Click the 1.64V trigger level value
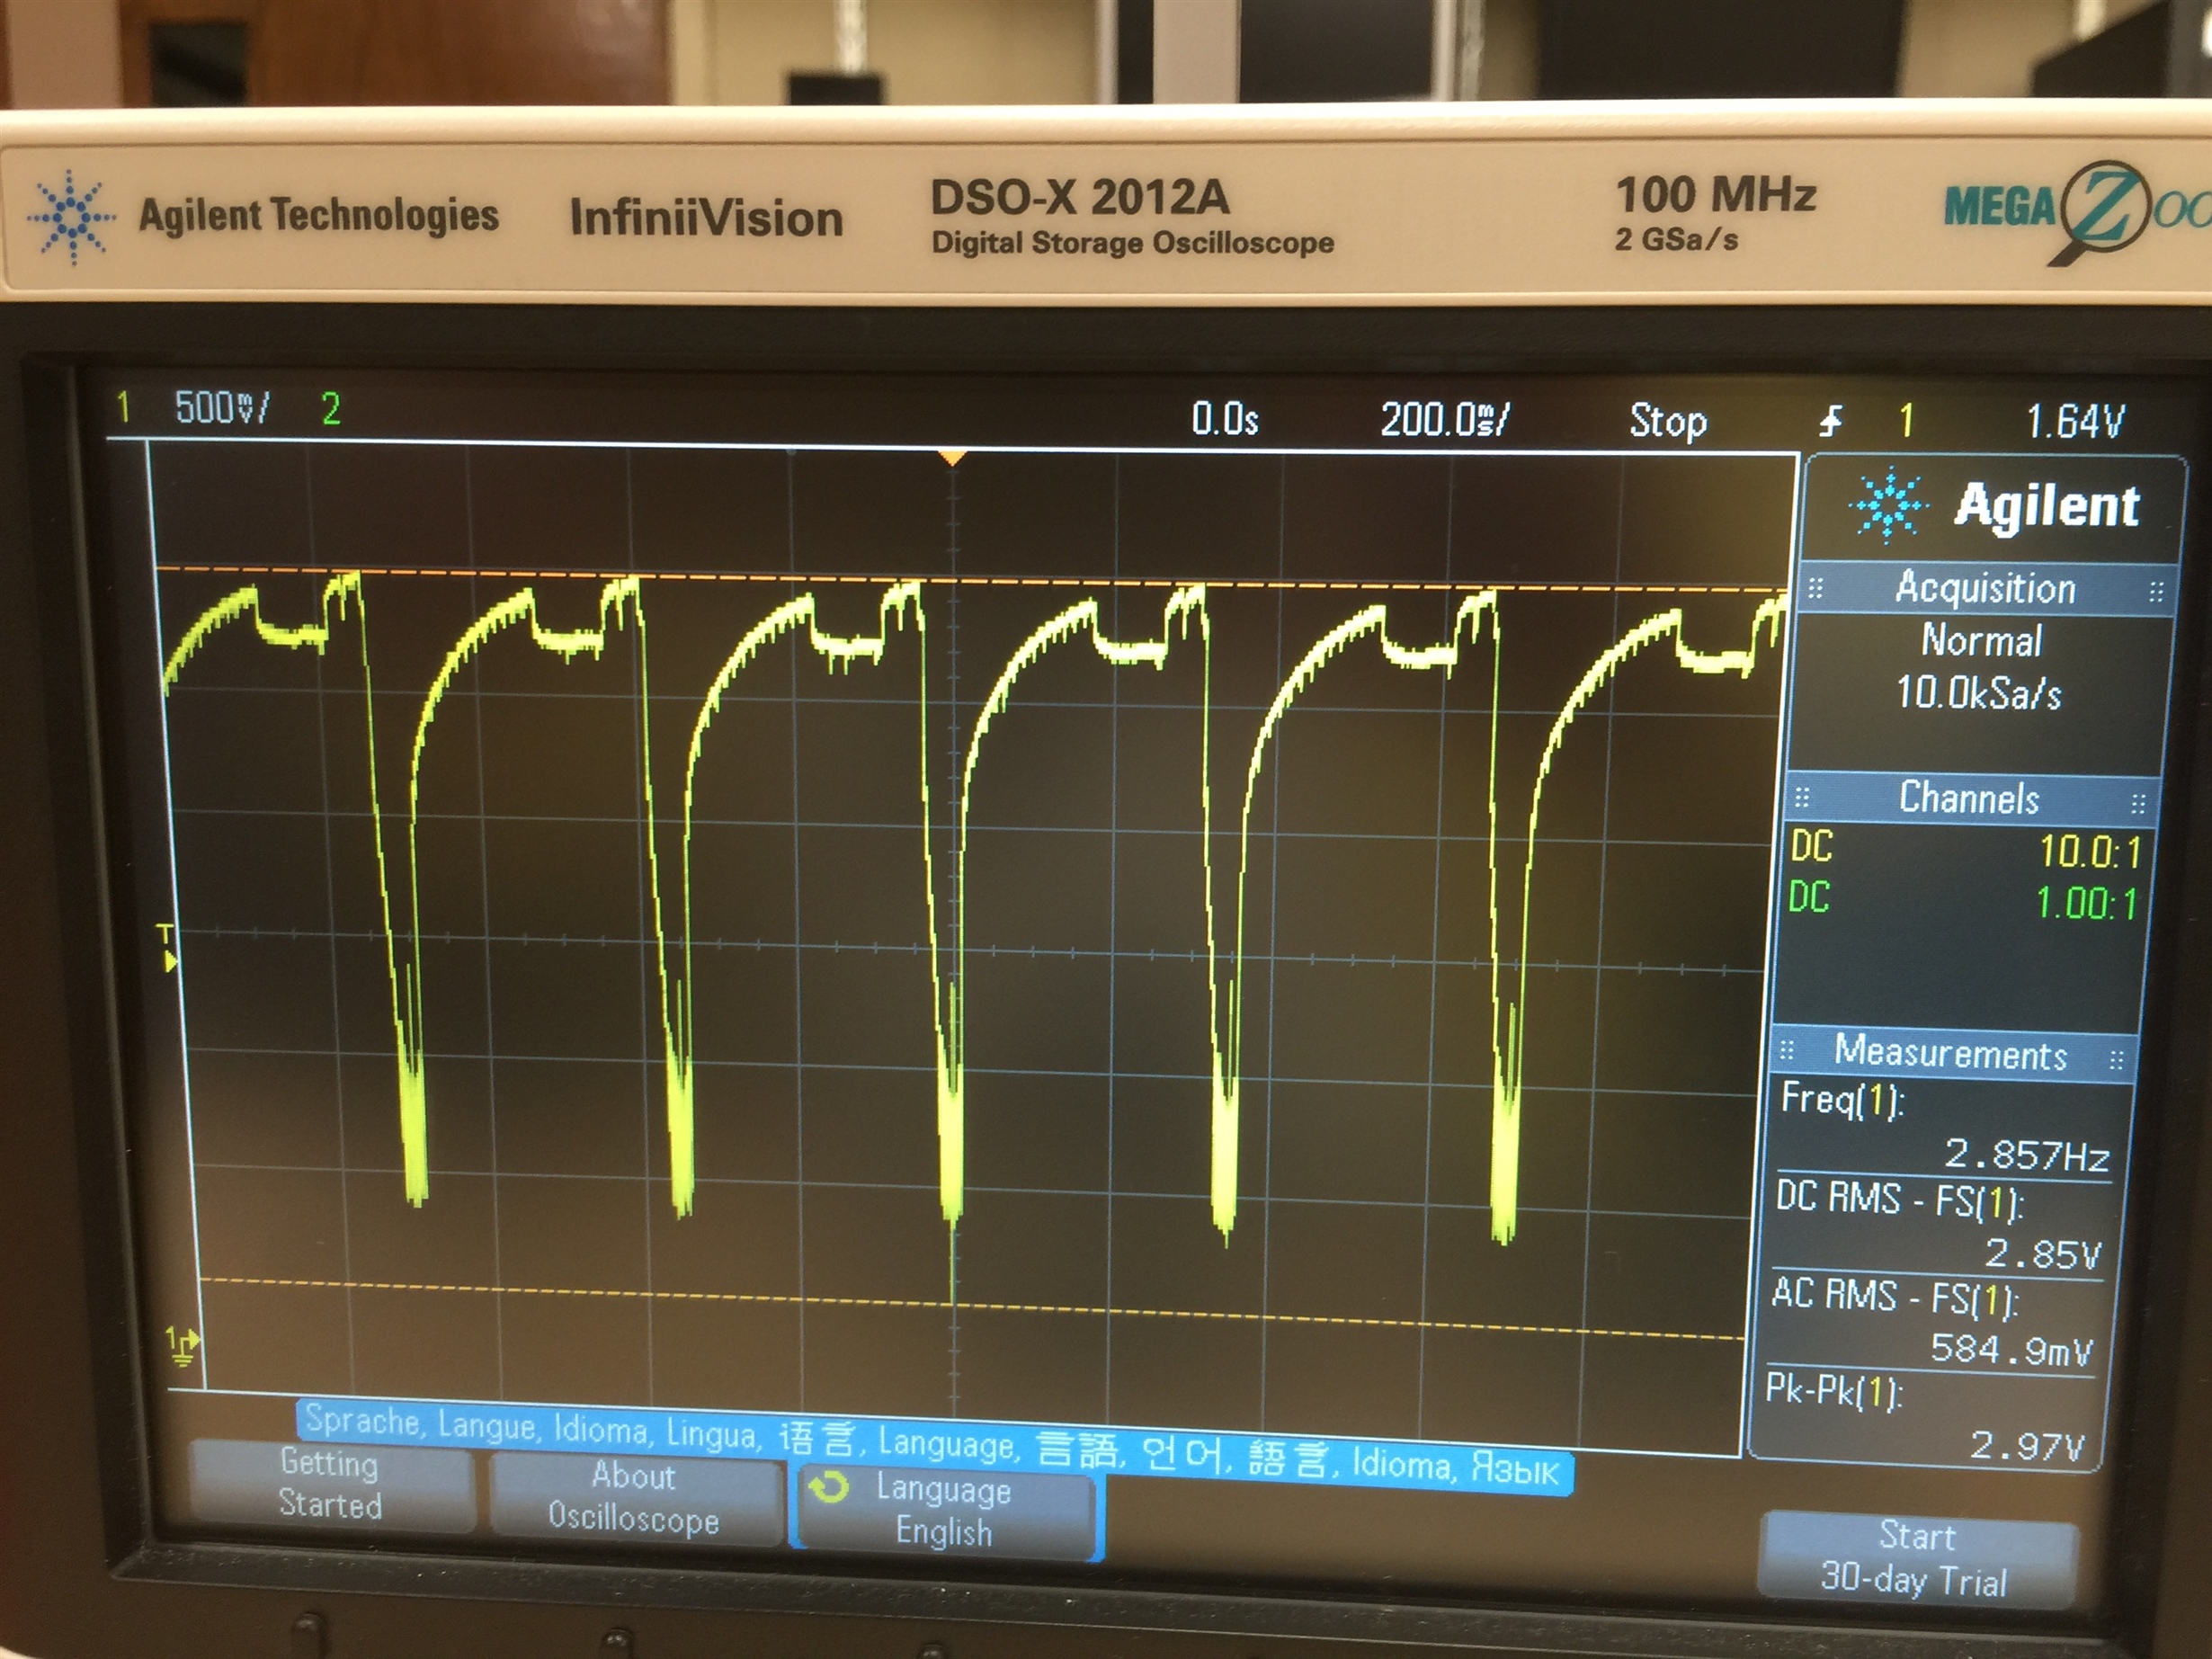Screen dimensions: 2212x1659 click(x=2075, y=422)
